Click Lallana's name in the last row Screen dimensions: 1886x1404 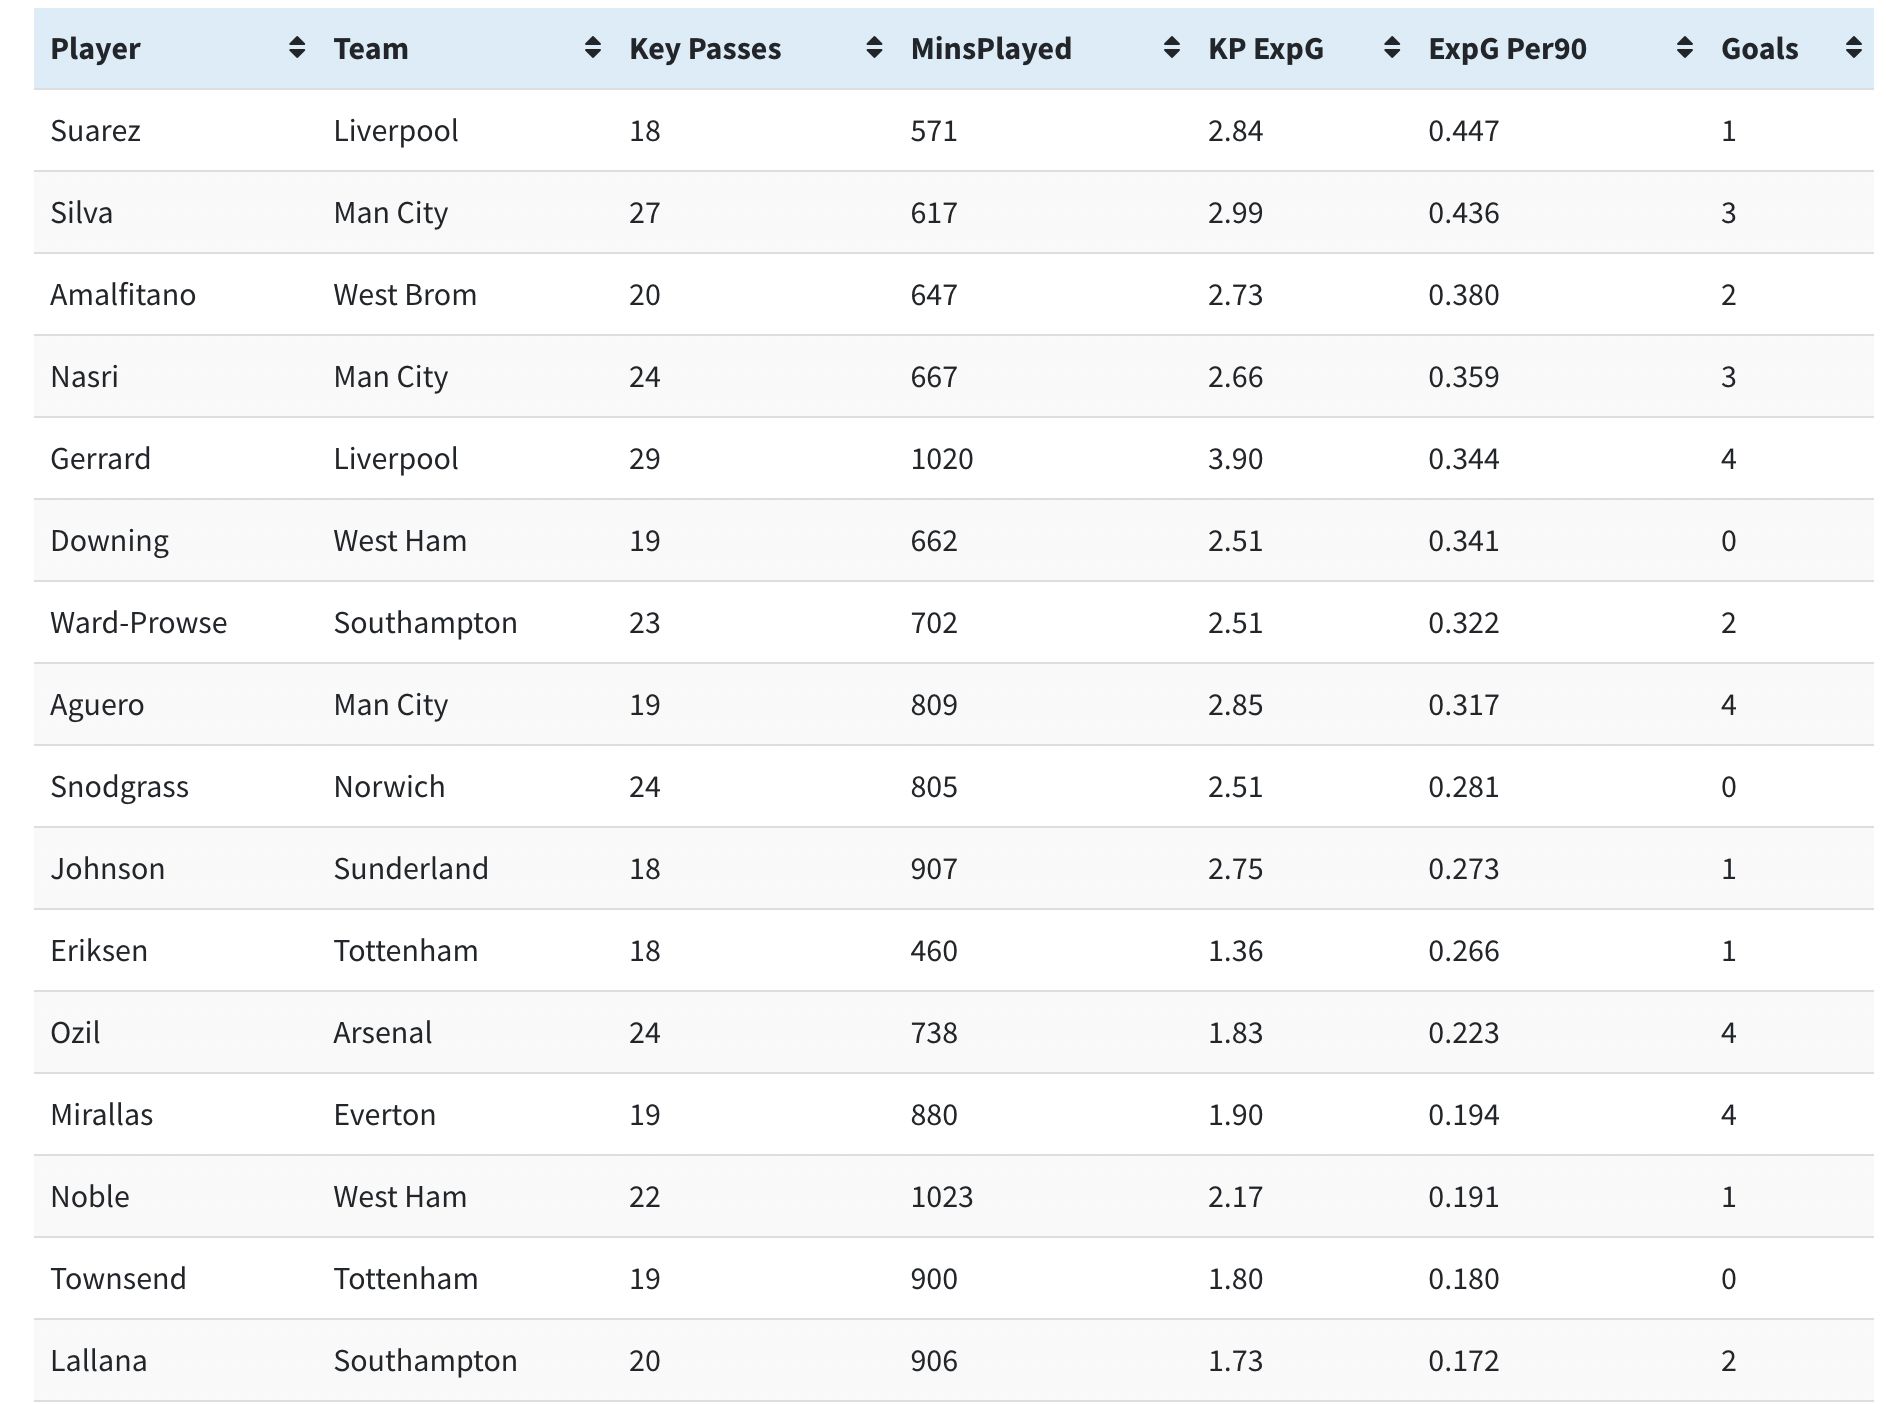98,1361
